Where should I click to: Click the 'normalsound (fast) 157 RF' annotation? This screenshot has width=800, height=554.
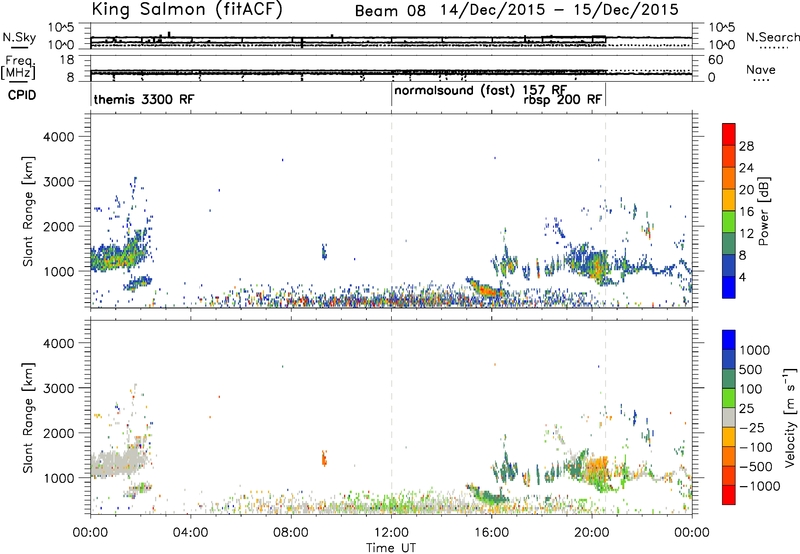point(481,90)
